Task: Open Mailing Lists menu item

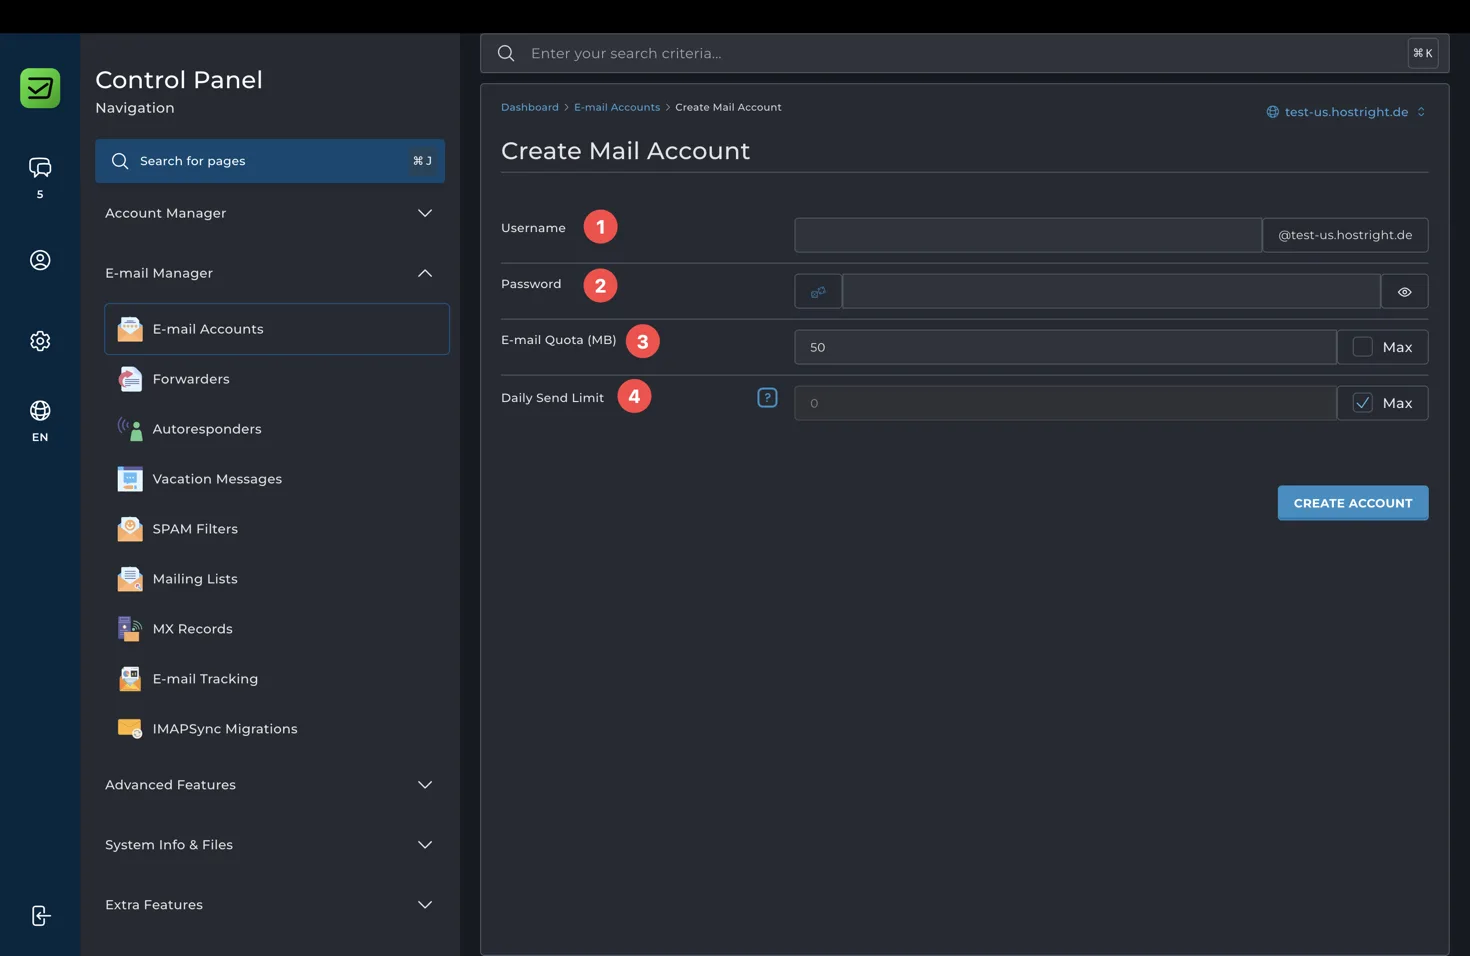Action: pos(277,579)
